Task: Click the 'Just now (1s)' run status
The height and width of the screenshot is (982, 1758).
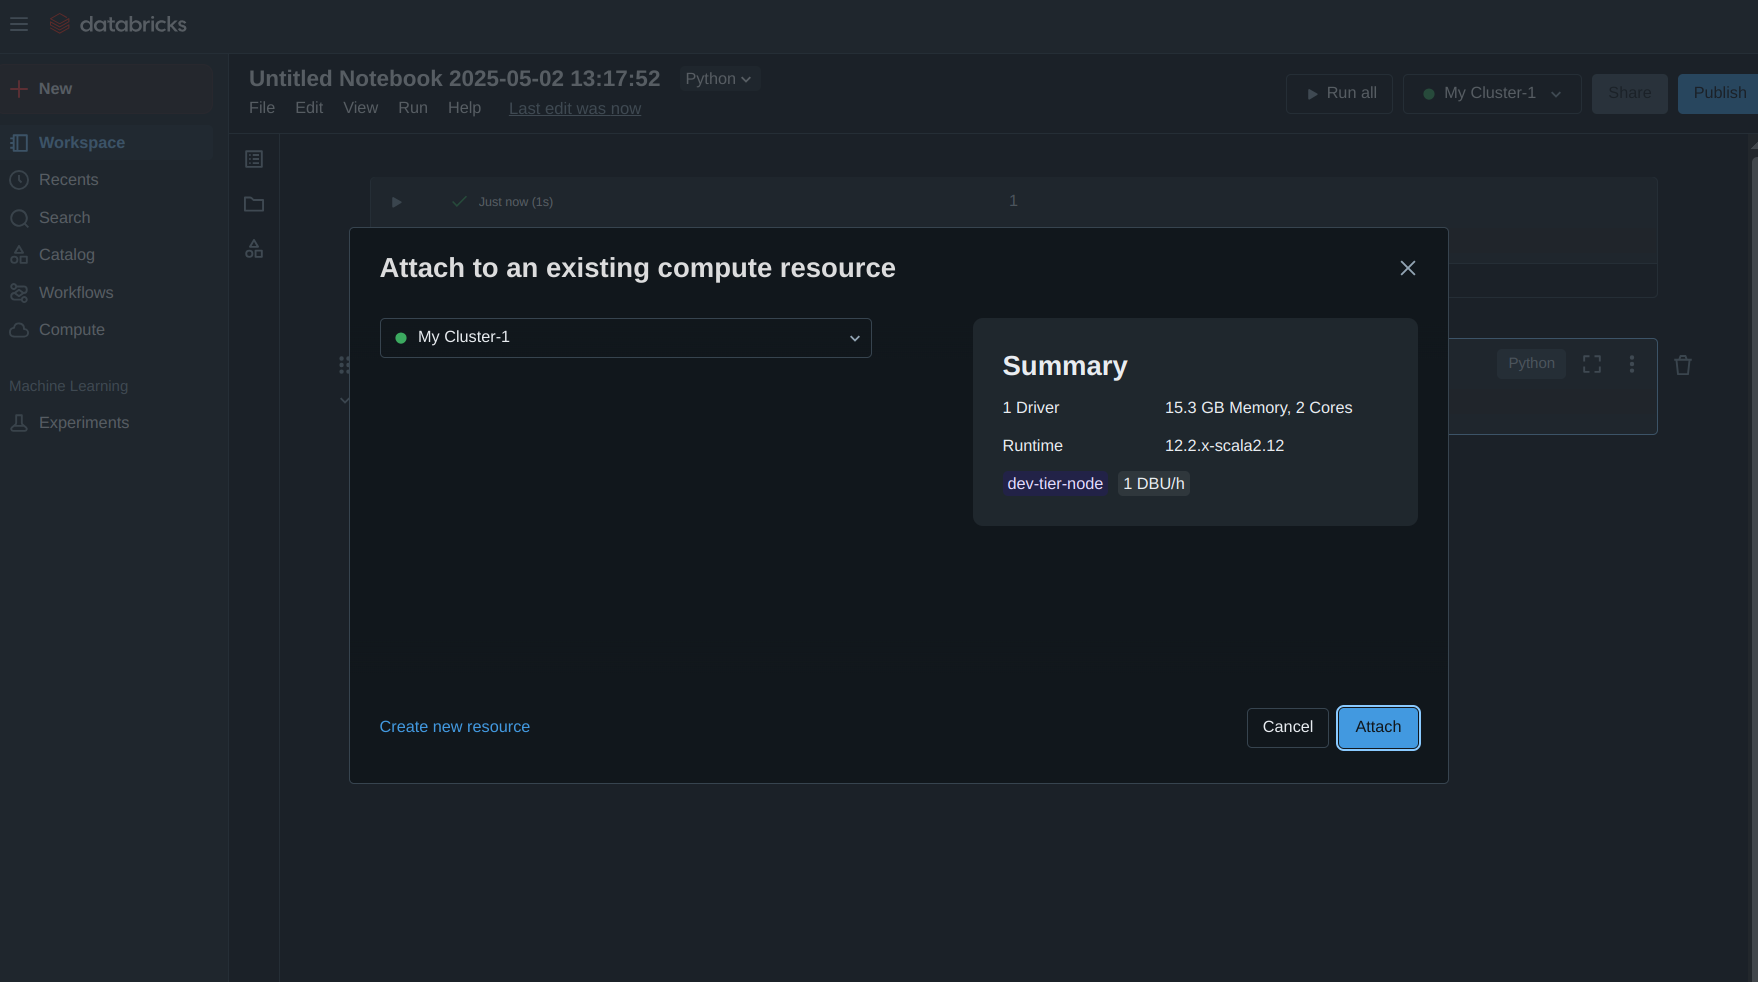Action: point(516,202)
